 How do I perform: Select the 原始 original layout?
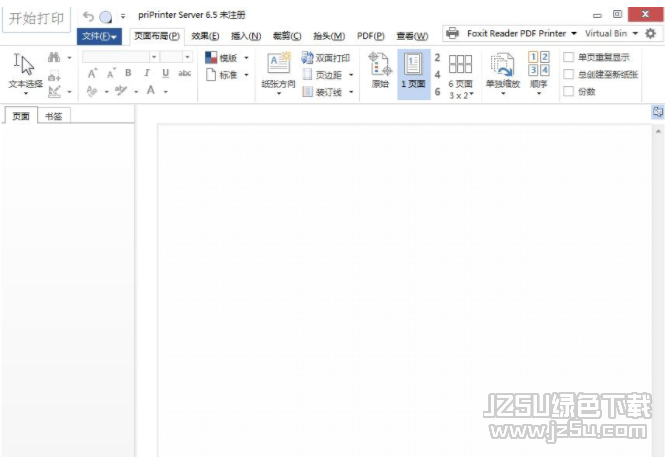[380, 70]
